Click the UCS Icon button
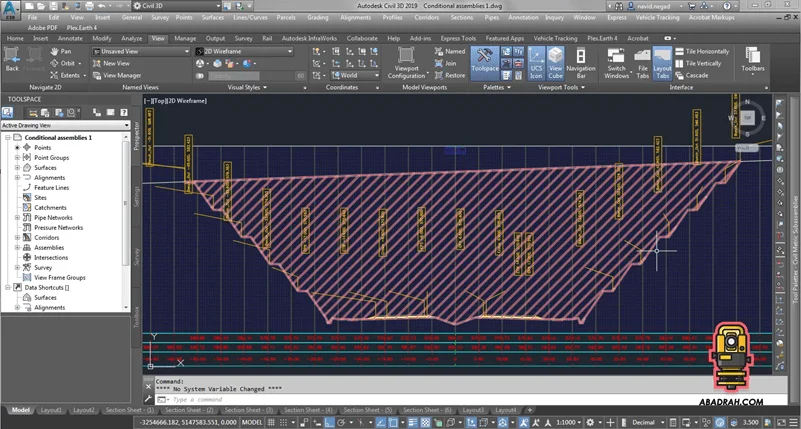This screenshot has width=801, height=429. click(538, 62)
